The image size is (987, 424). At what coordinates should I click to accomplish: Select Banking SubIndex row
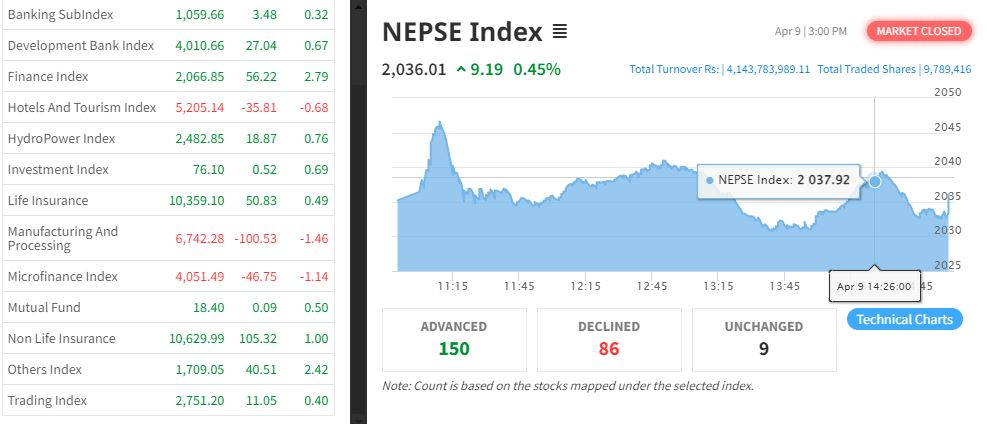click(x=60, y=15)
